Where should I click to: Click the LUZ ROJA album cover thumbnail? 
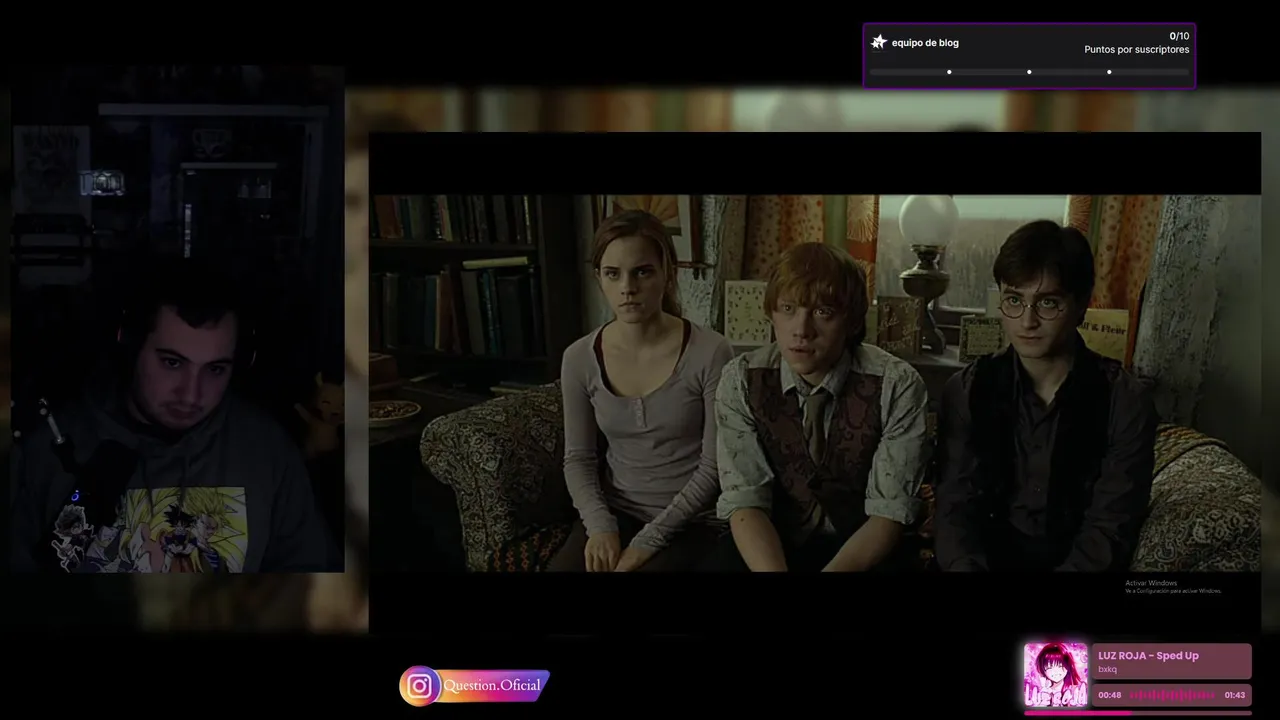point(1055,675)
